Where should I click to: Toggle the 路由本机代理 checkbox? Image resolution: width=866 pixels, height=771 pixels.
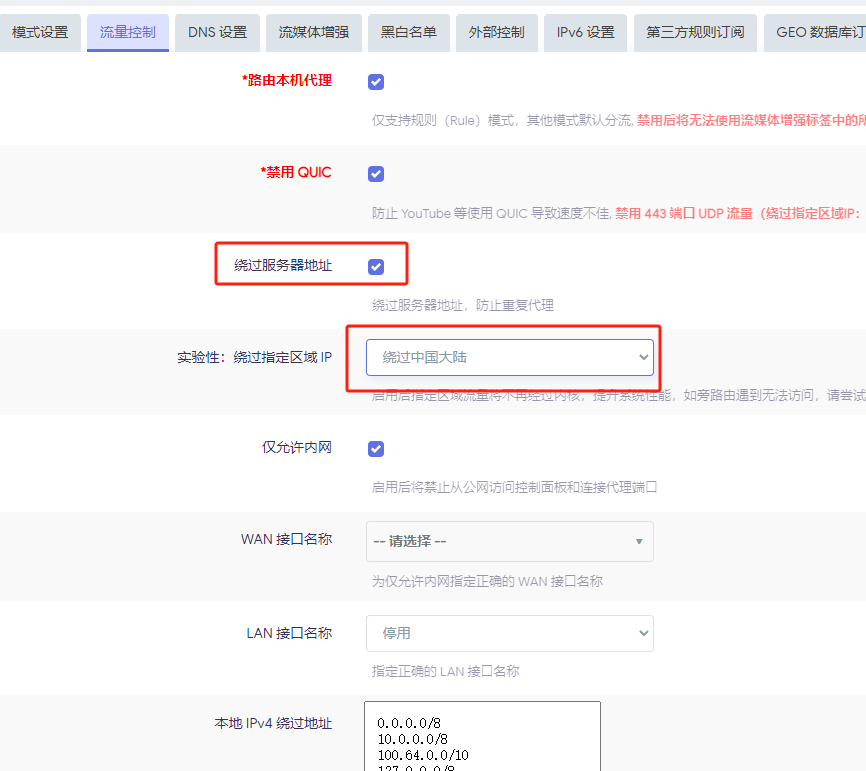376,82
